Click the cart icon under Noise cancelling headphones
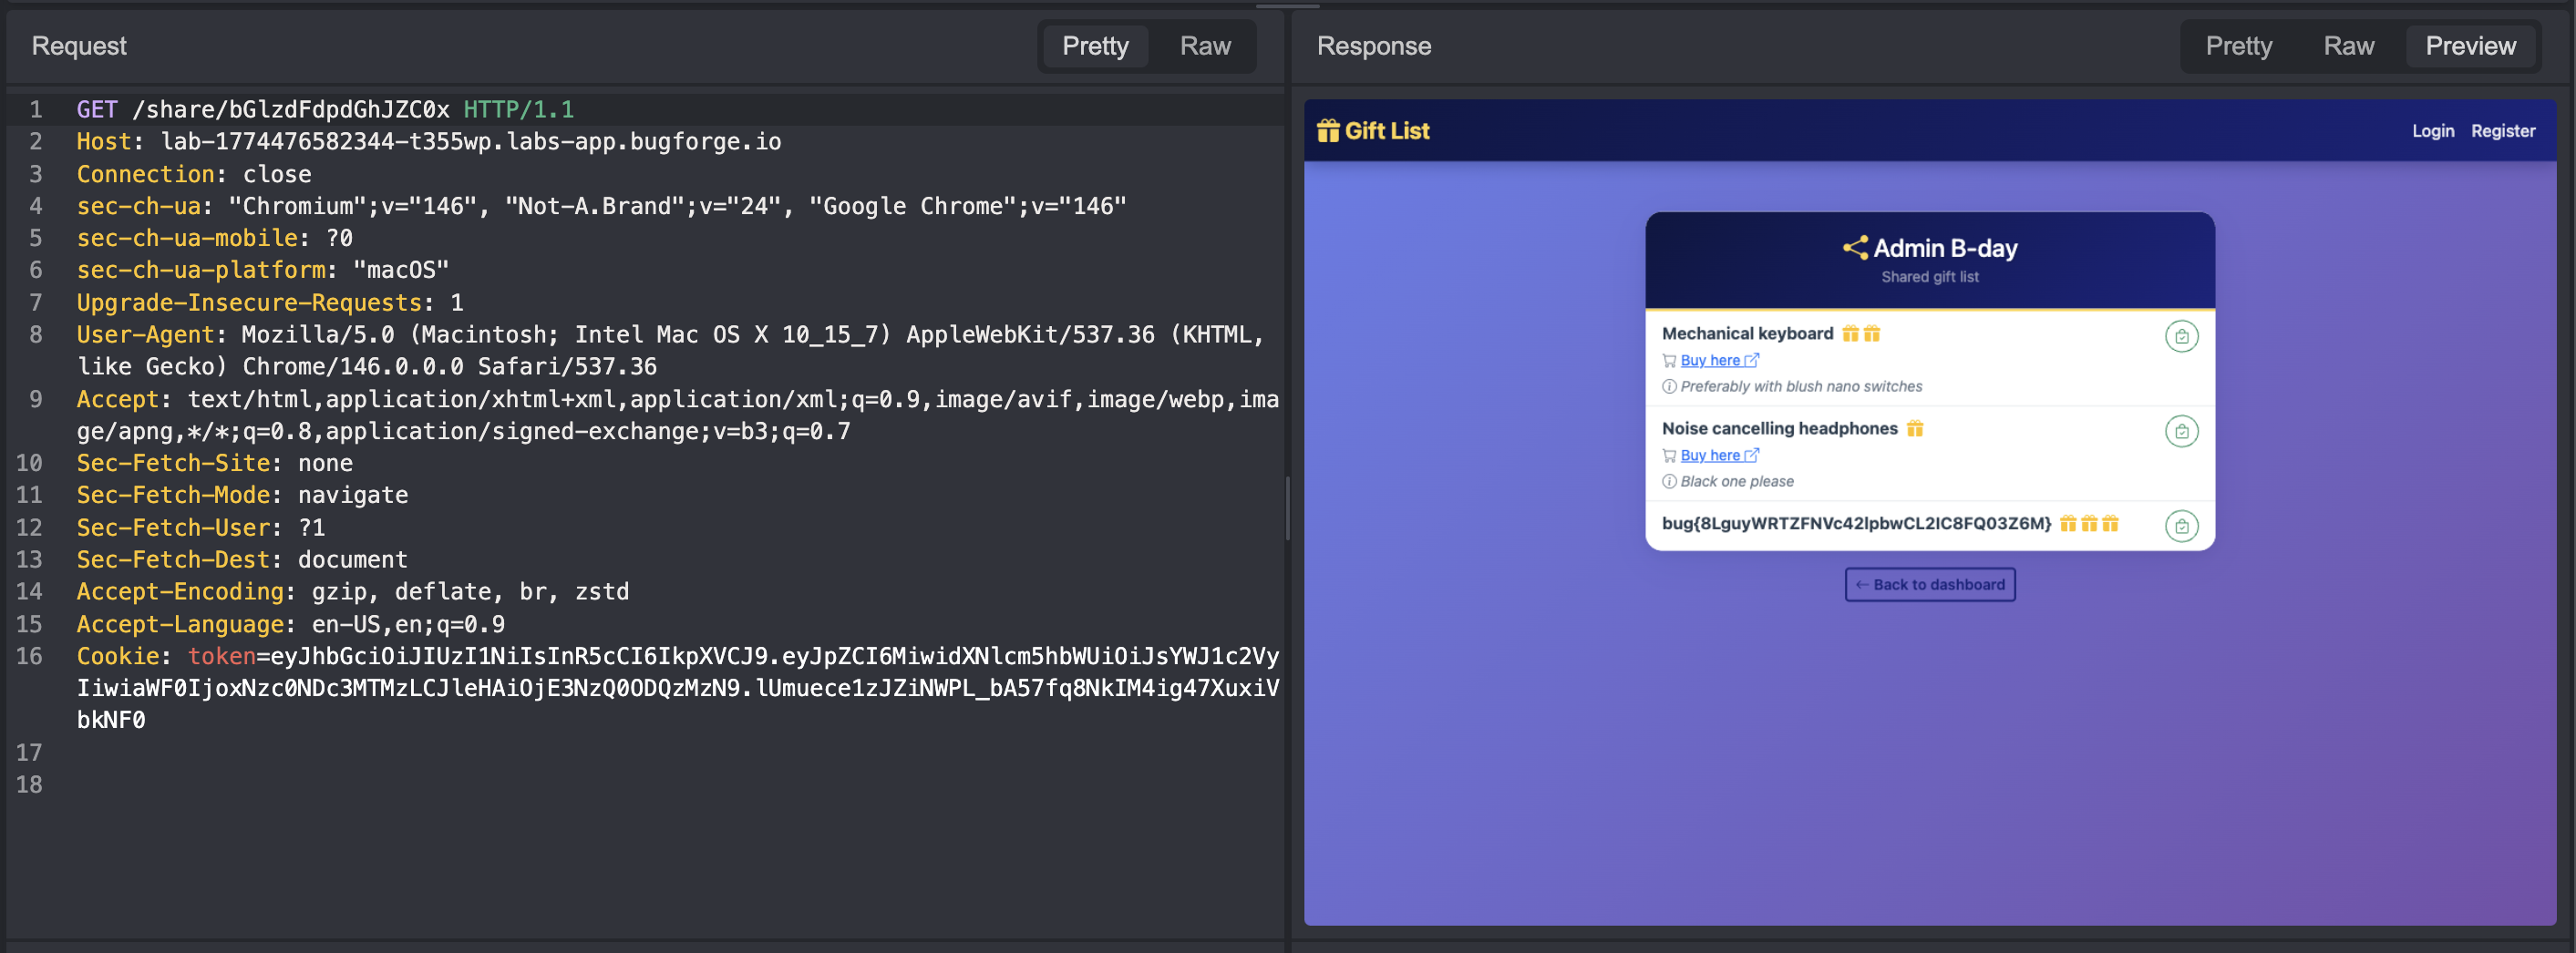Viewport: 2576px width, 953px height. point(1669,456)
